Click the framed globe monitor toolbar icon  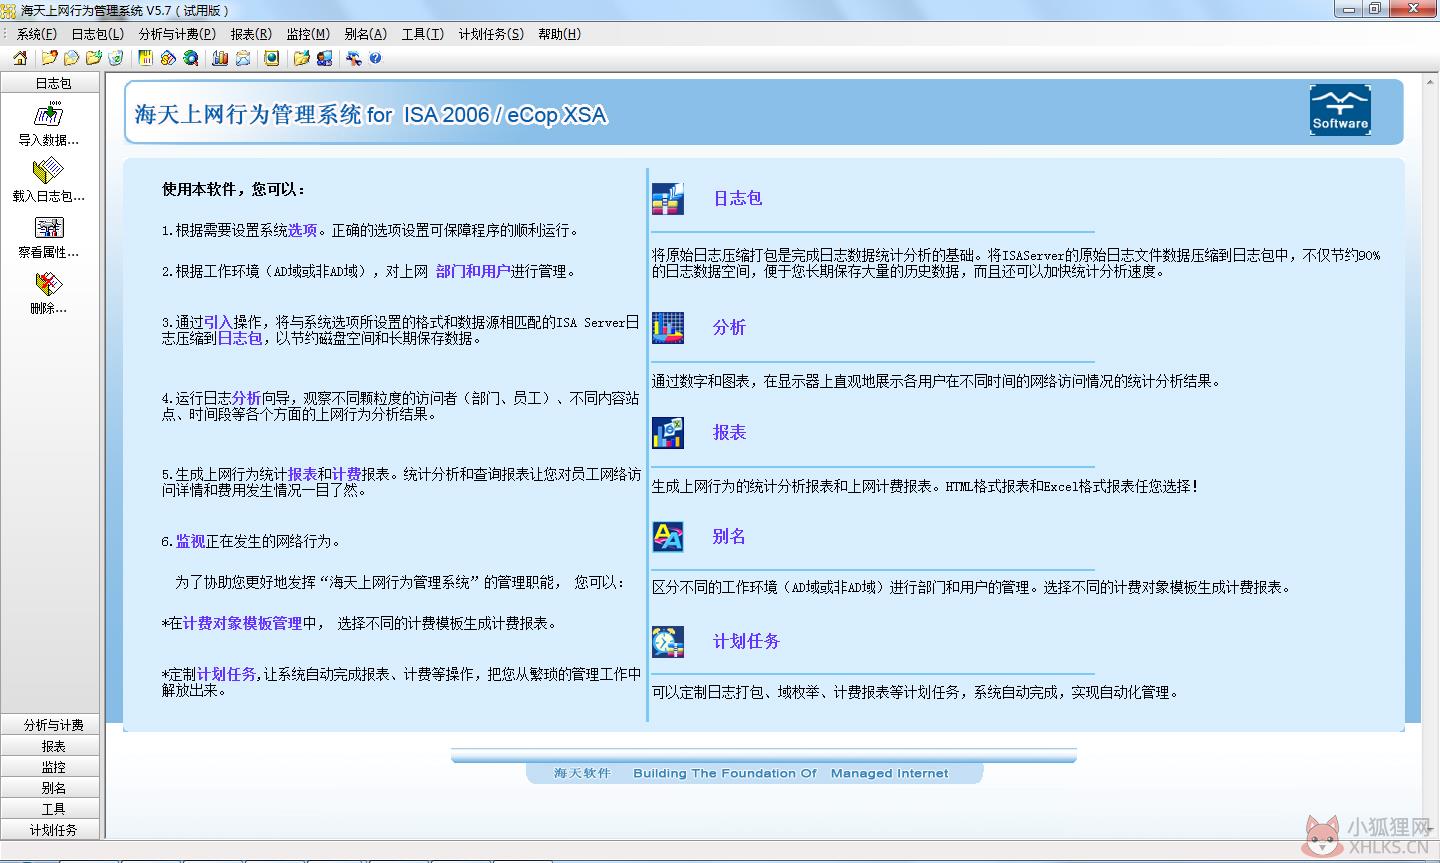pos(271,58)
